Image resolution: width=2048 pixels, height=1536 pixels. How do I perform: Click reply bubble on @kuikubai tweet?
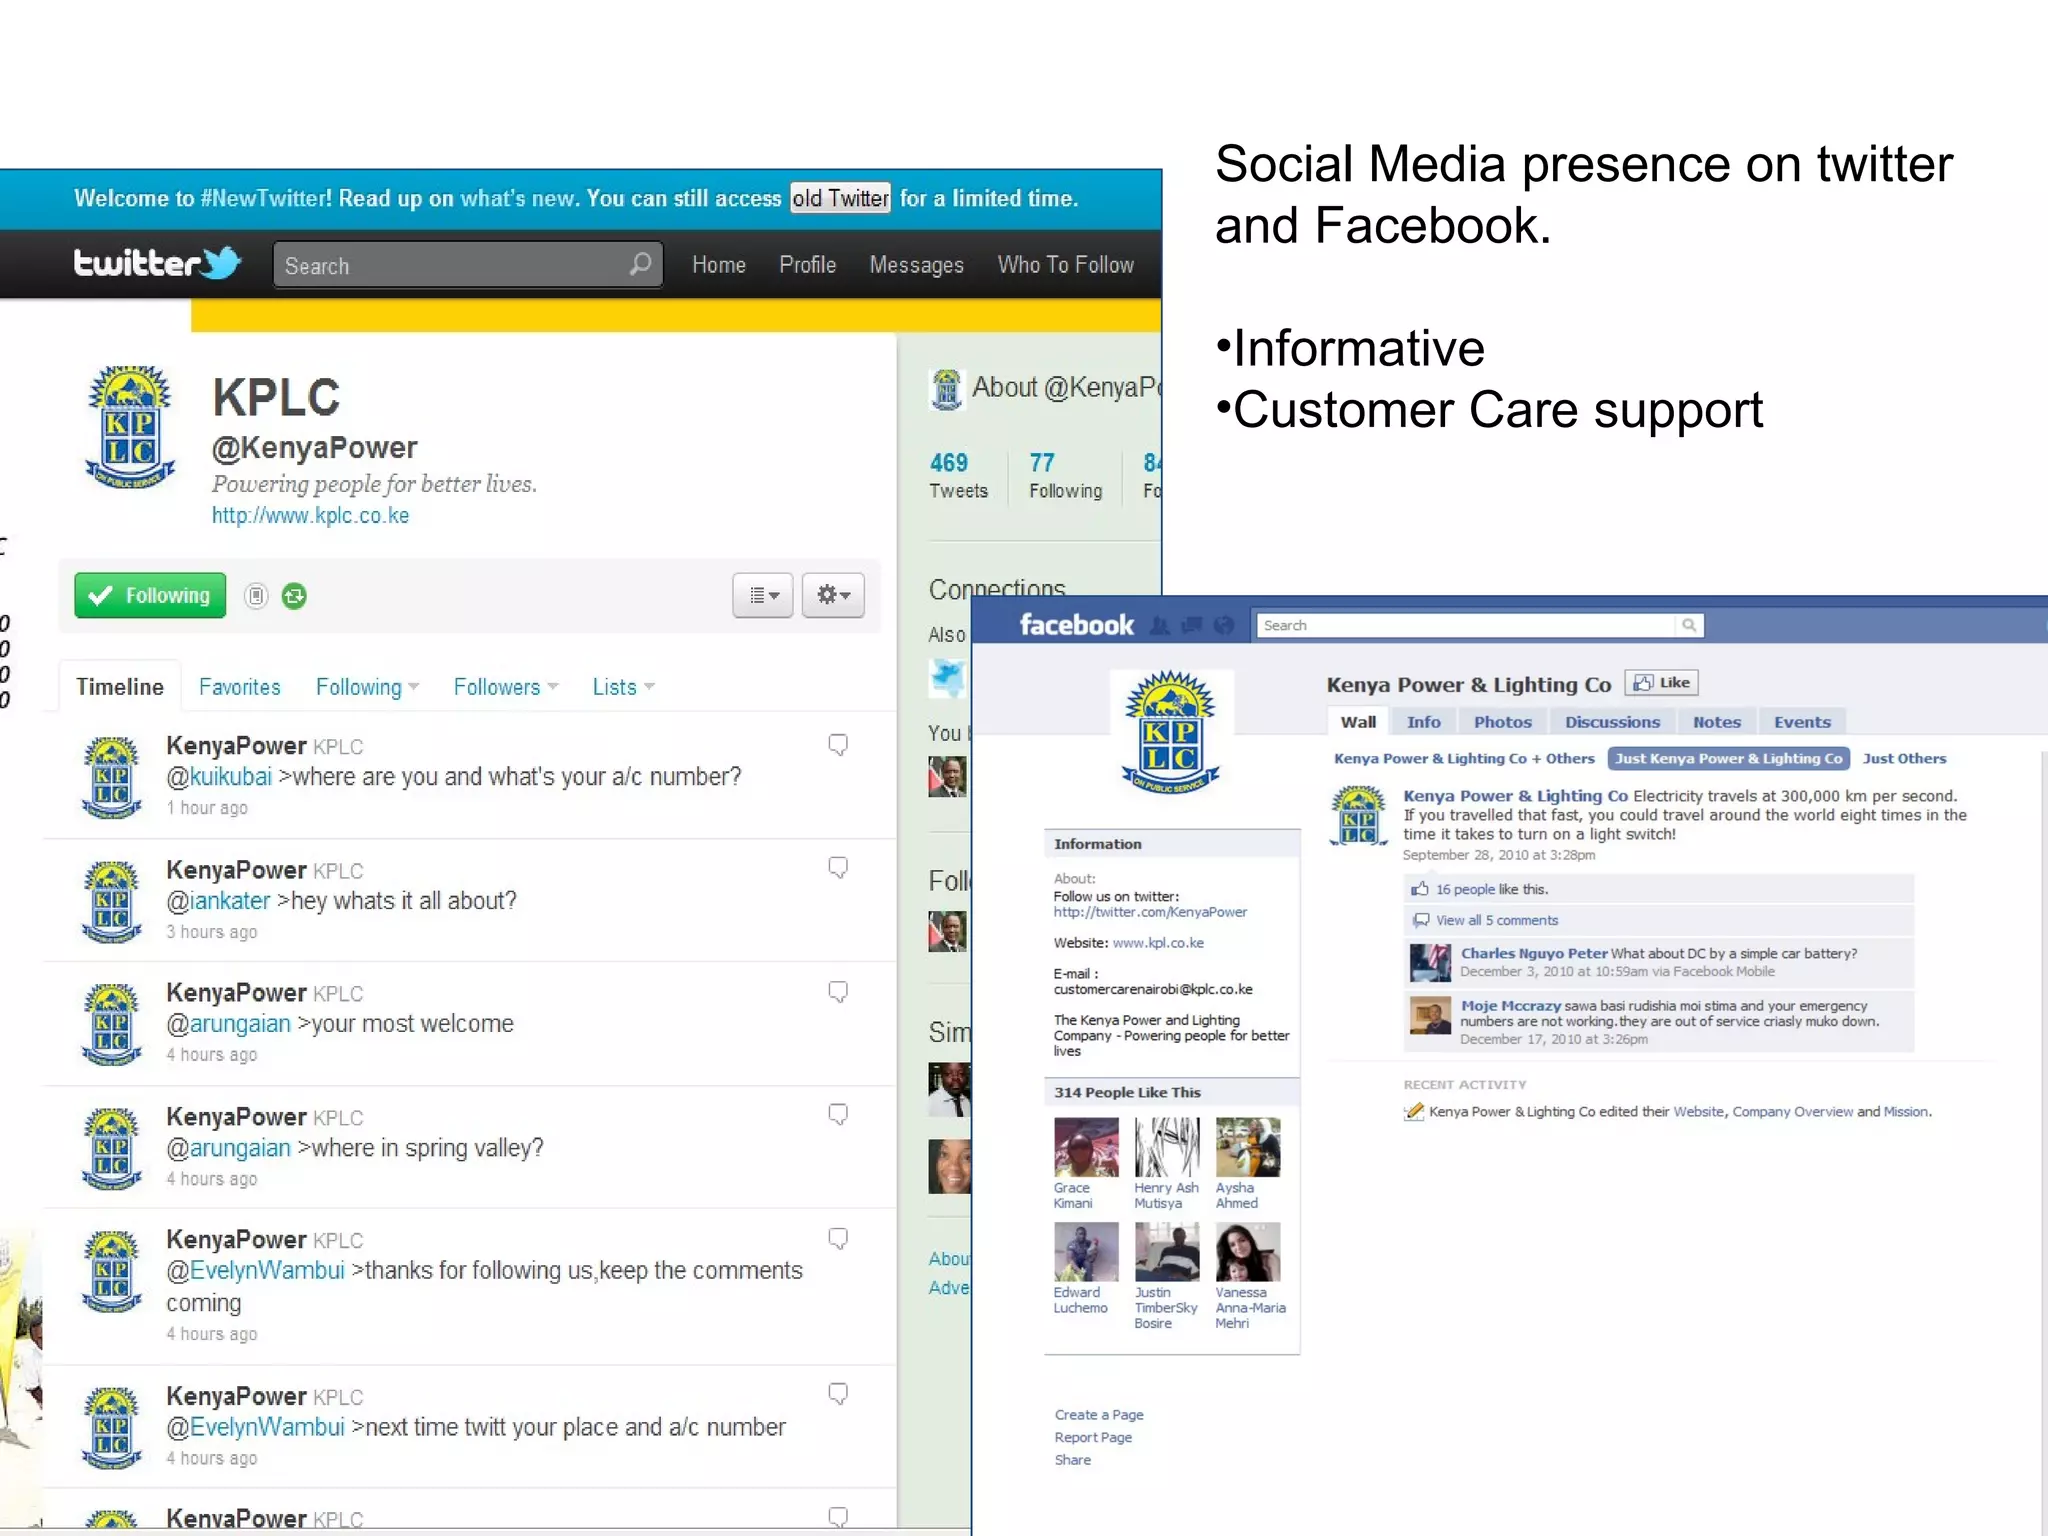[x=838, y=745]
